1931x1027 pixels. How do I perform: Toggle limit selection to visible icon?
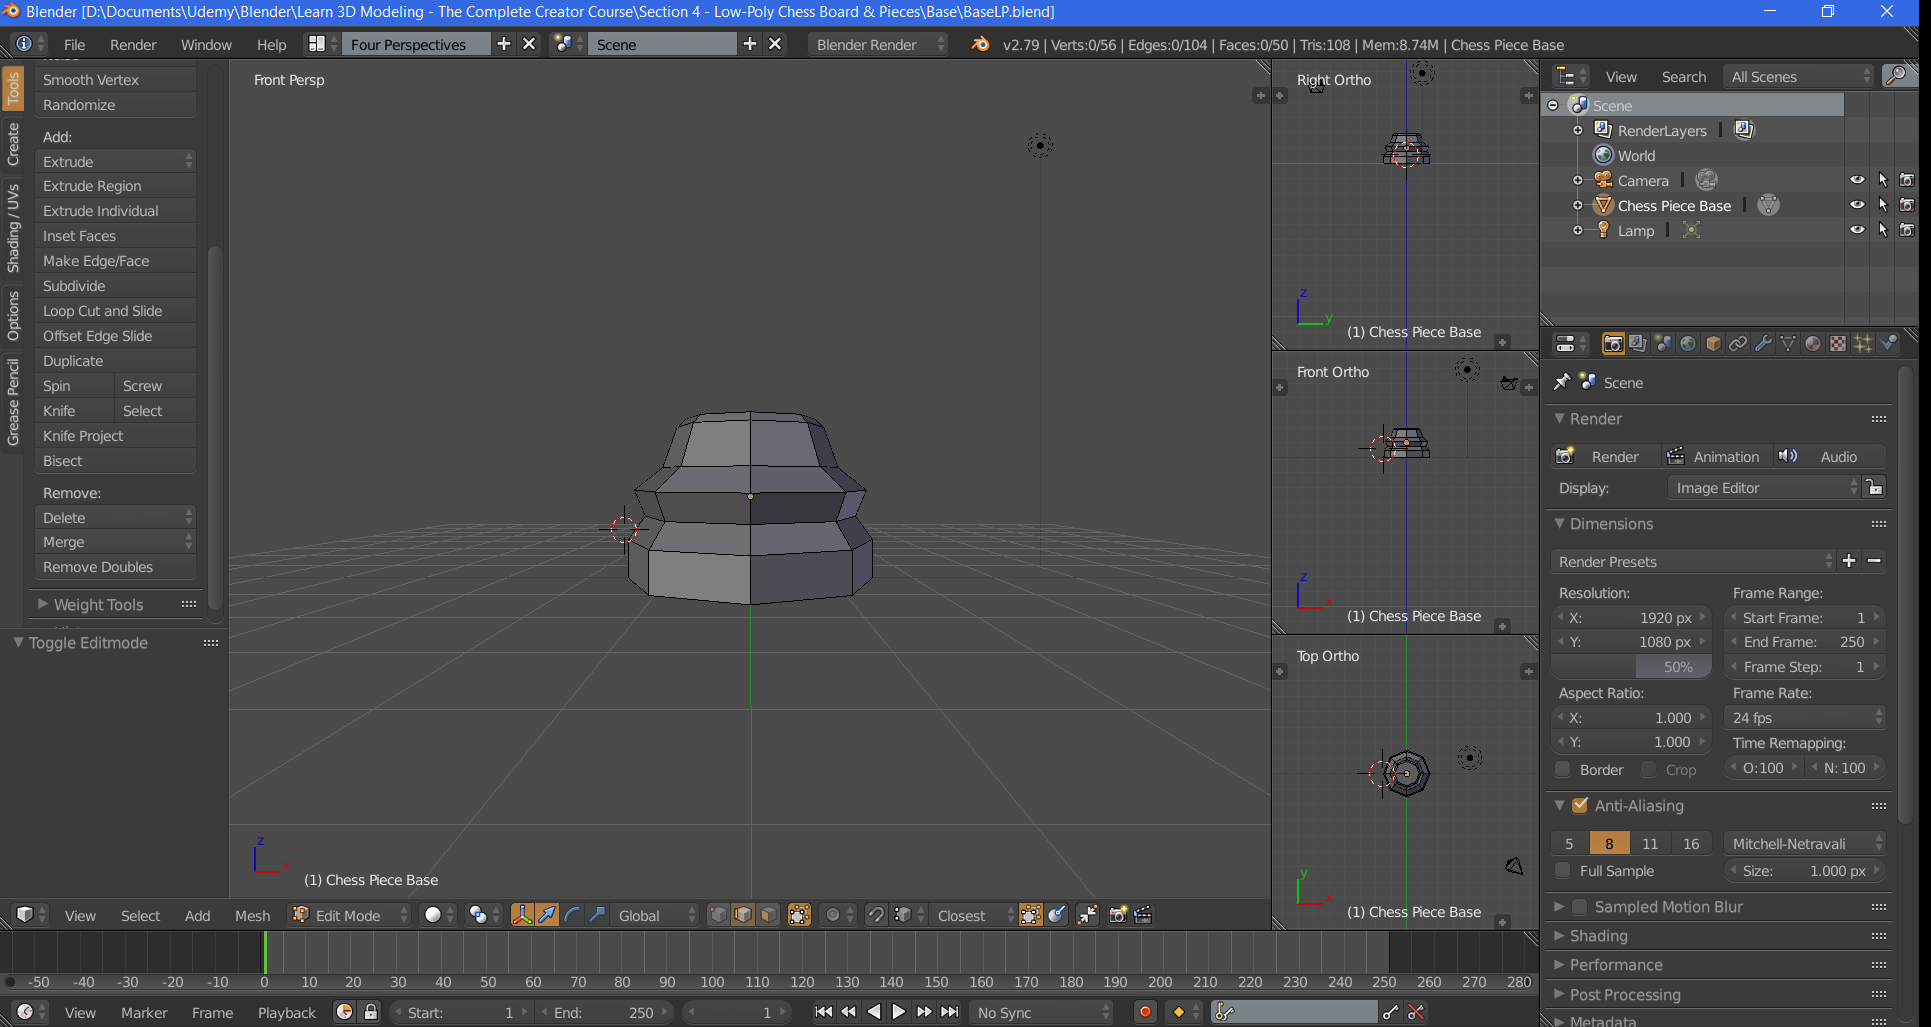click(x=799, y=915)
